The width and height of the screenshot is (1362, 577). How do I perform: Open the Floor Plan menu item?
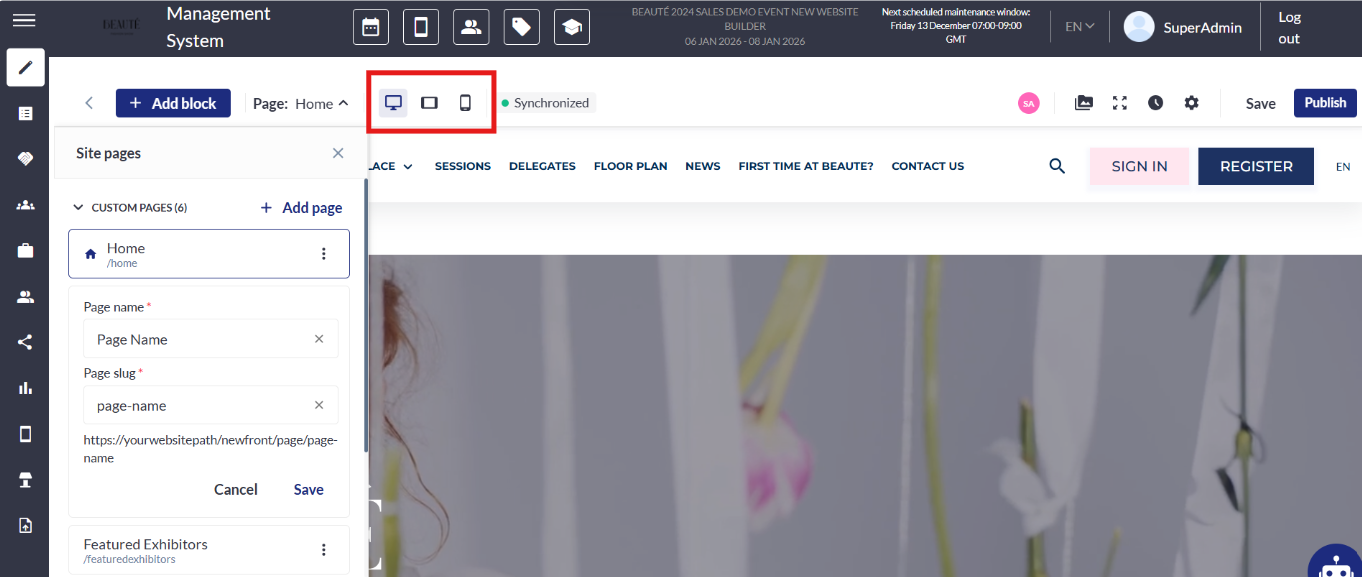(x=630, y=166)
